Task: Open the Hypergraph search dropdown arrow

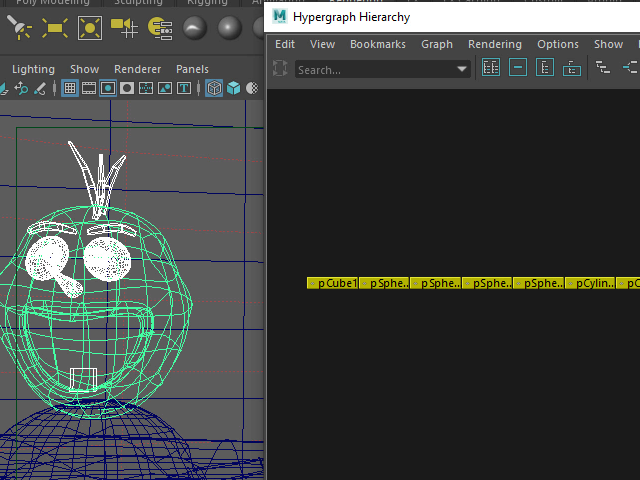Action: coord(462,69)
